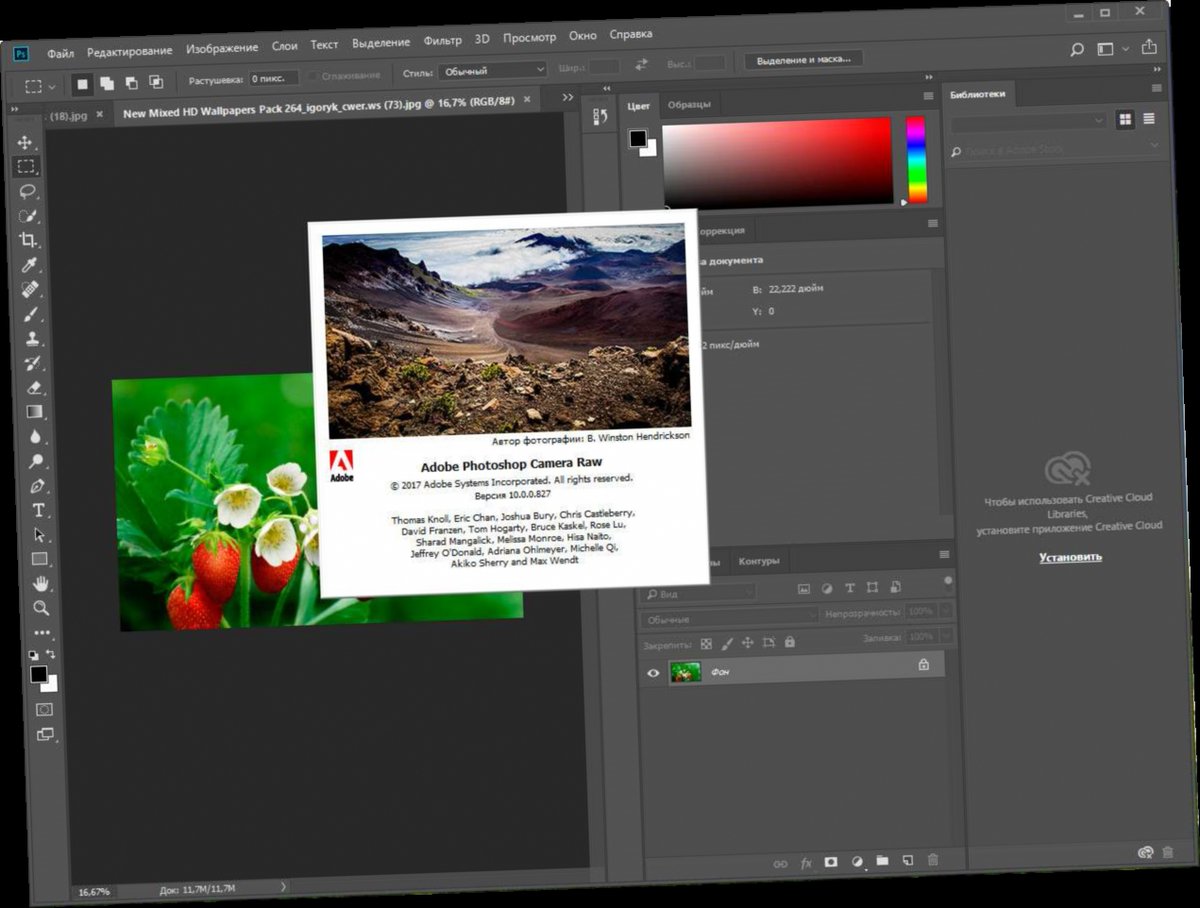1200x908 pixels.
Task: Hide the Фон layer with eye icon
Action: coord(653,673)
